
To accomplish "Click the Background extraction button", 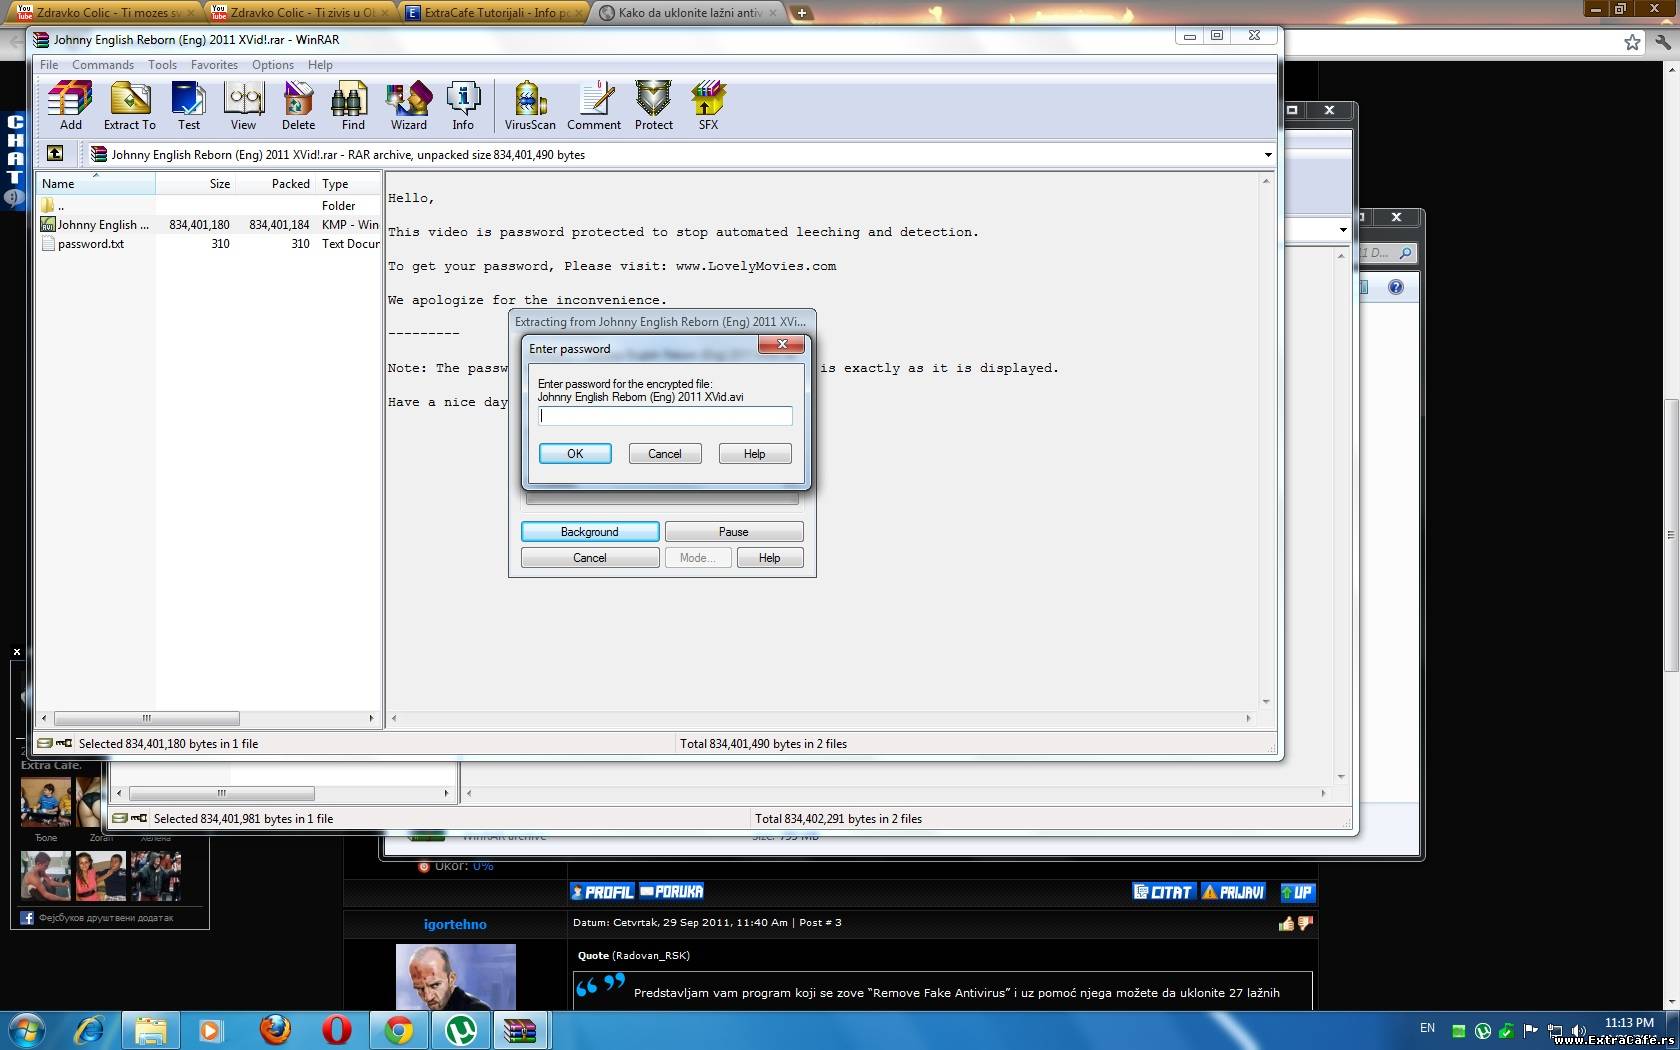I will pyautogui.click(x=590, y=532).
